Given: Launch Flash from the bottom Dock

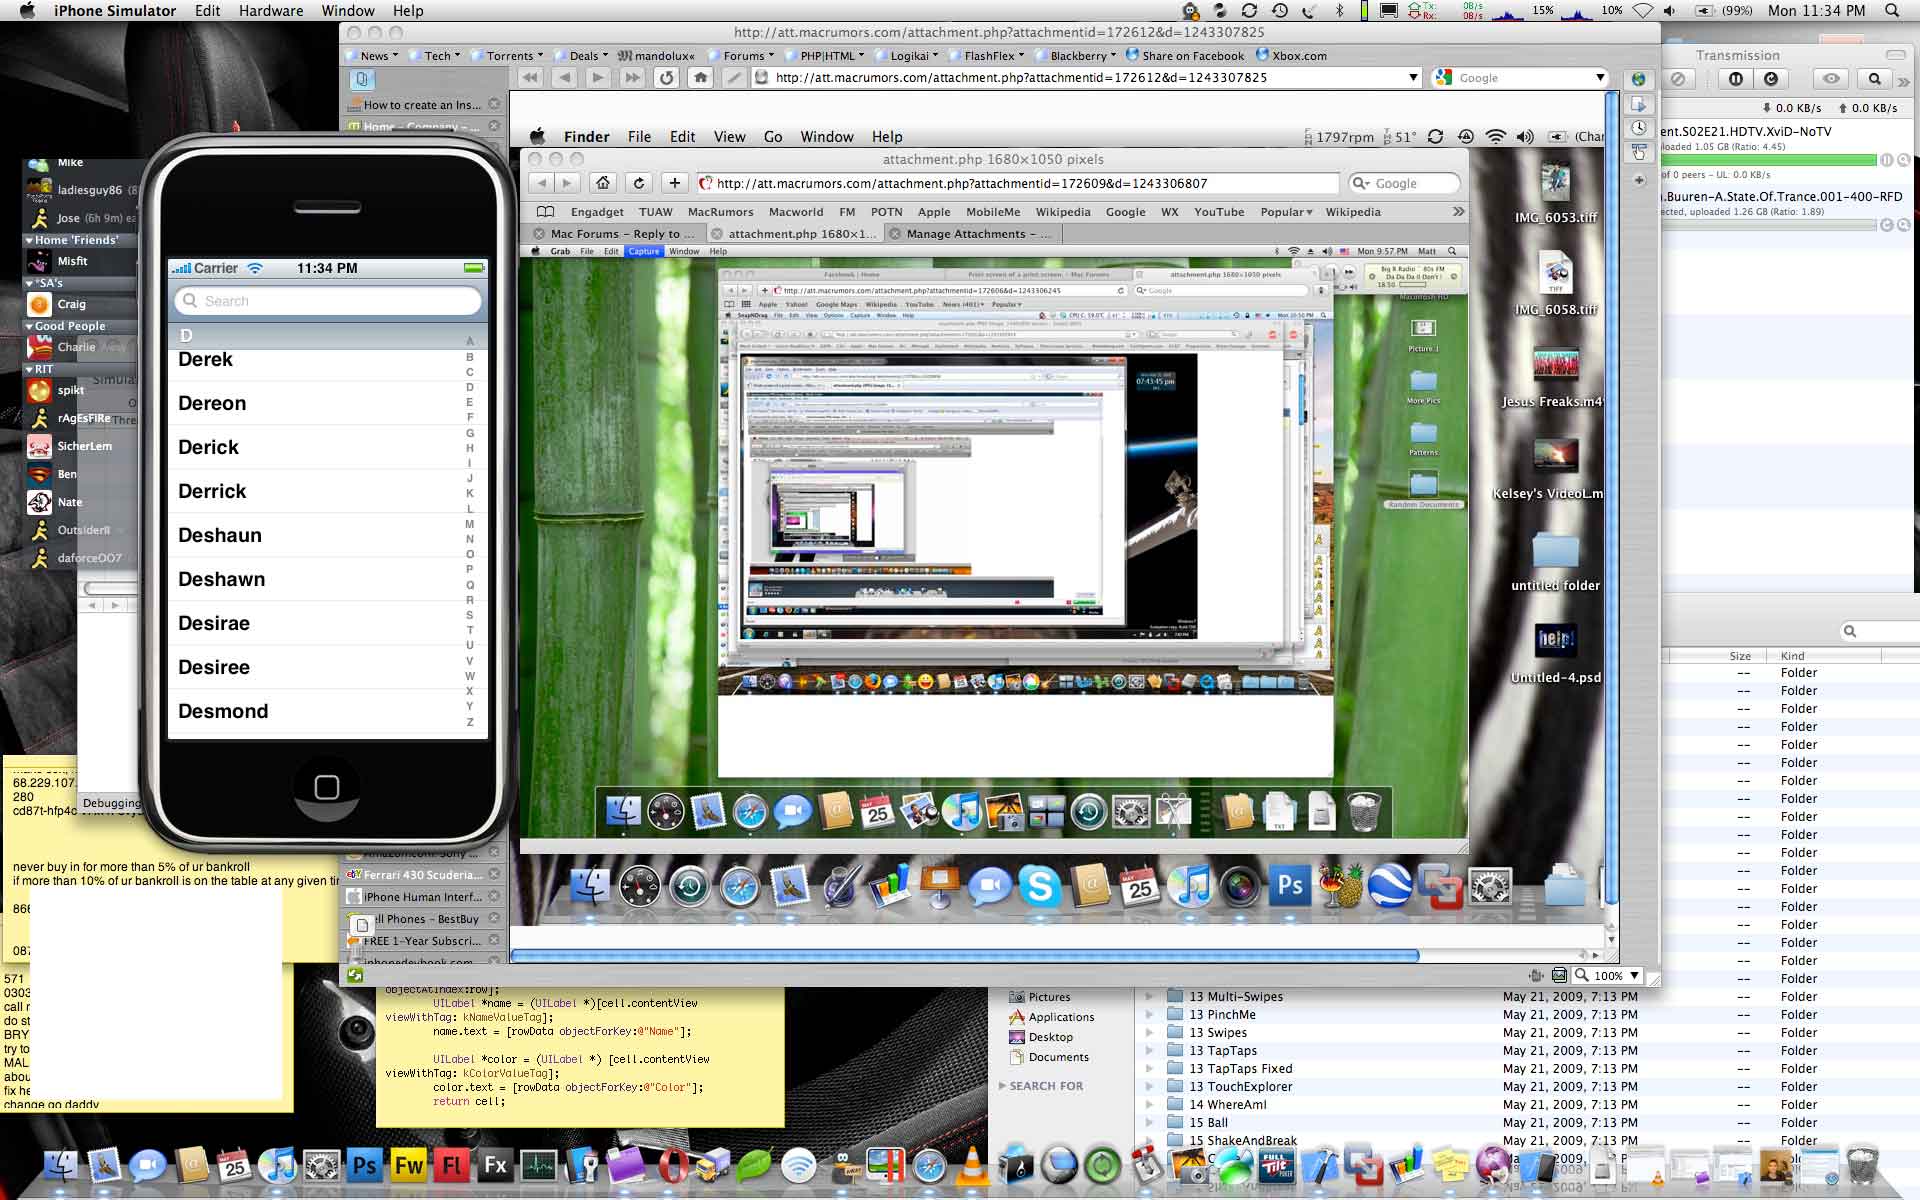Looking at the screenshot, I should [452, 1165].
